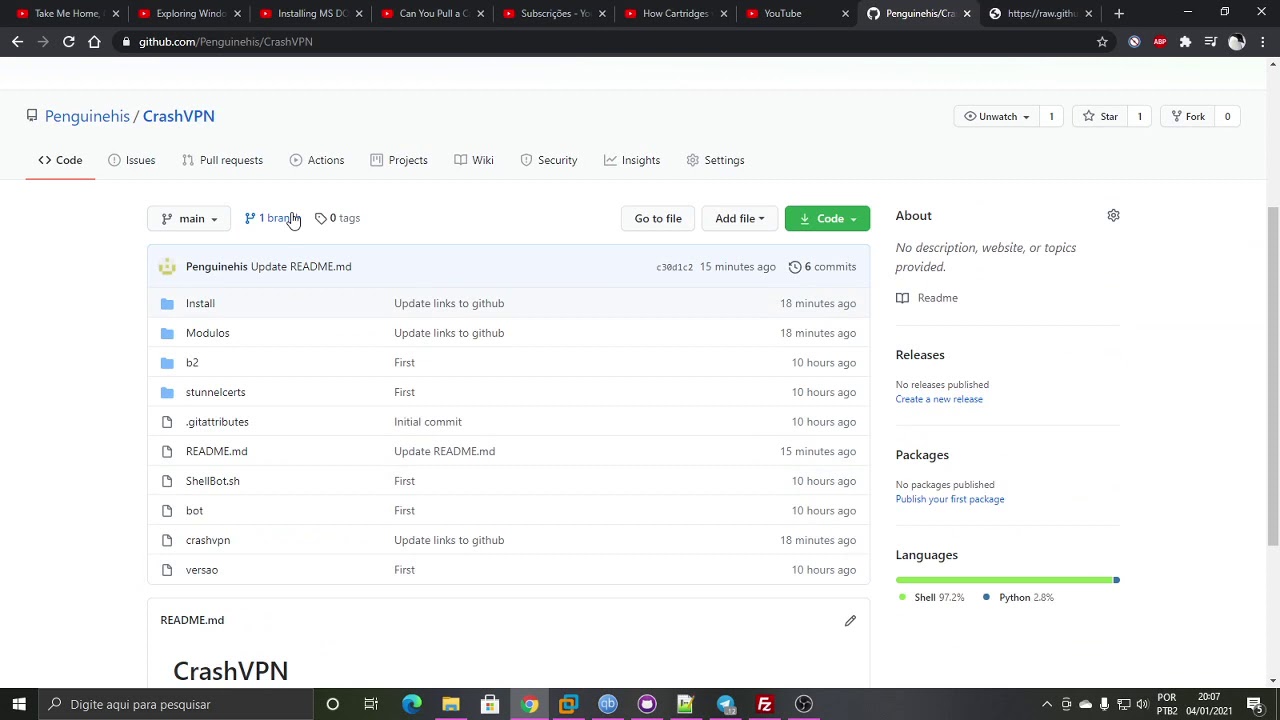Screen dimensions: 1280x720
Task: View the 1 branch link
Action: (270, 218)
